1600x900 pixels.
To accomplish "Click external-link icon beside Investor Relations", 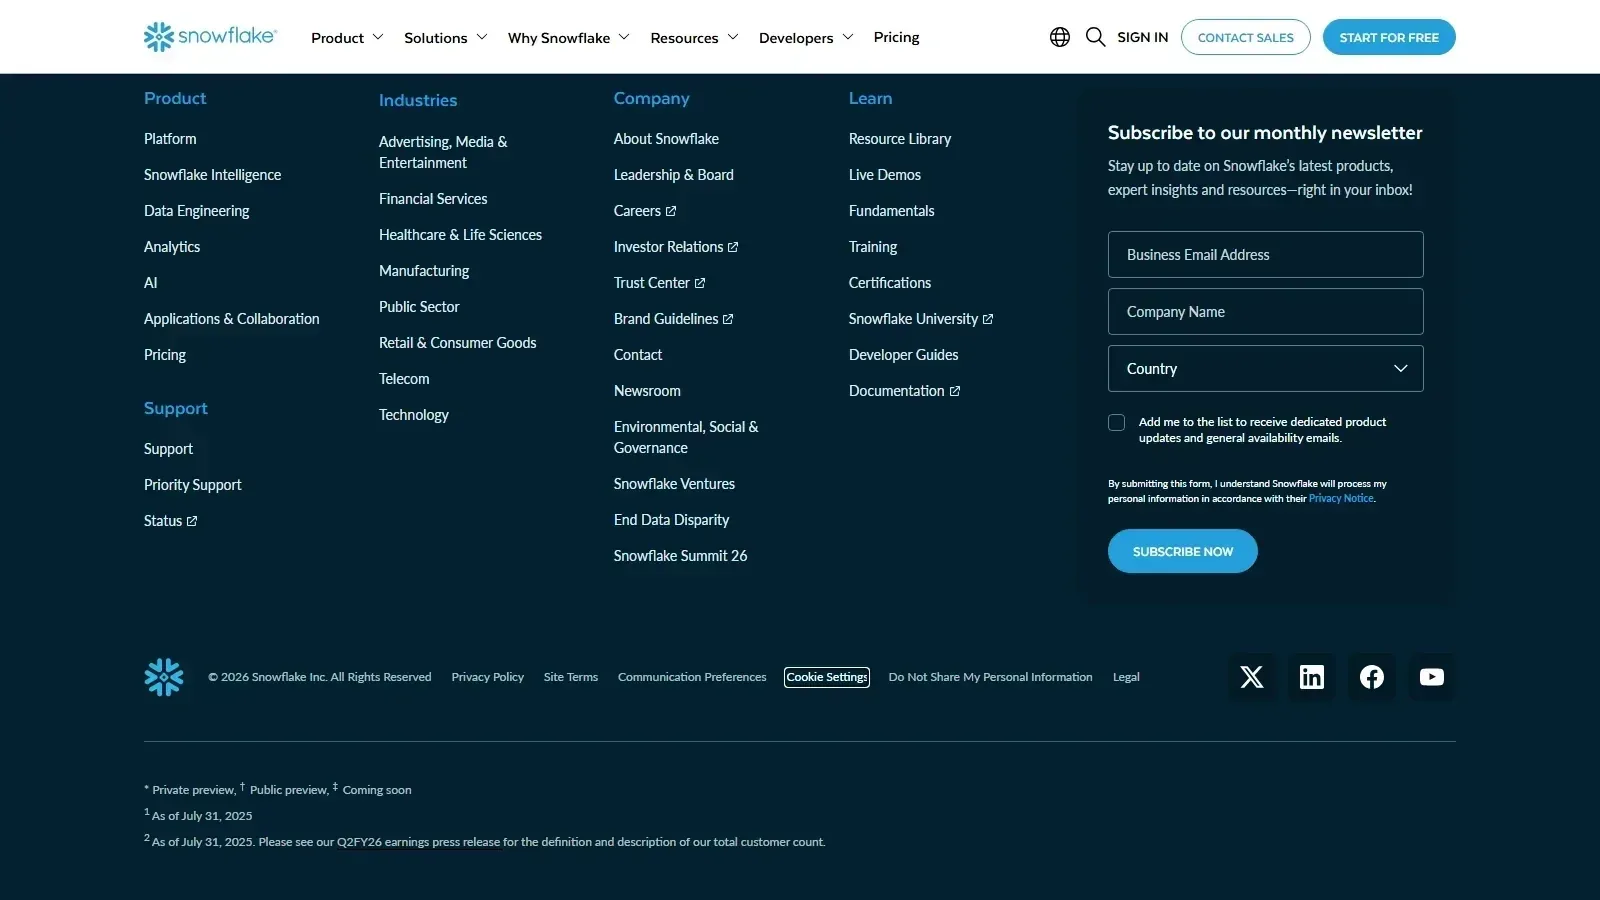I will coord(733,247).
